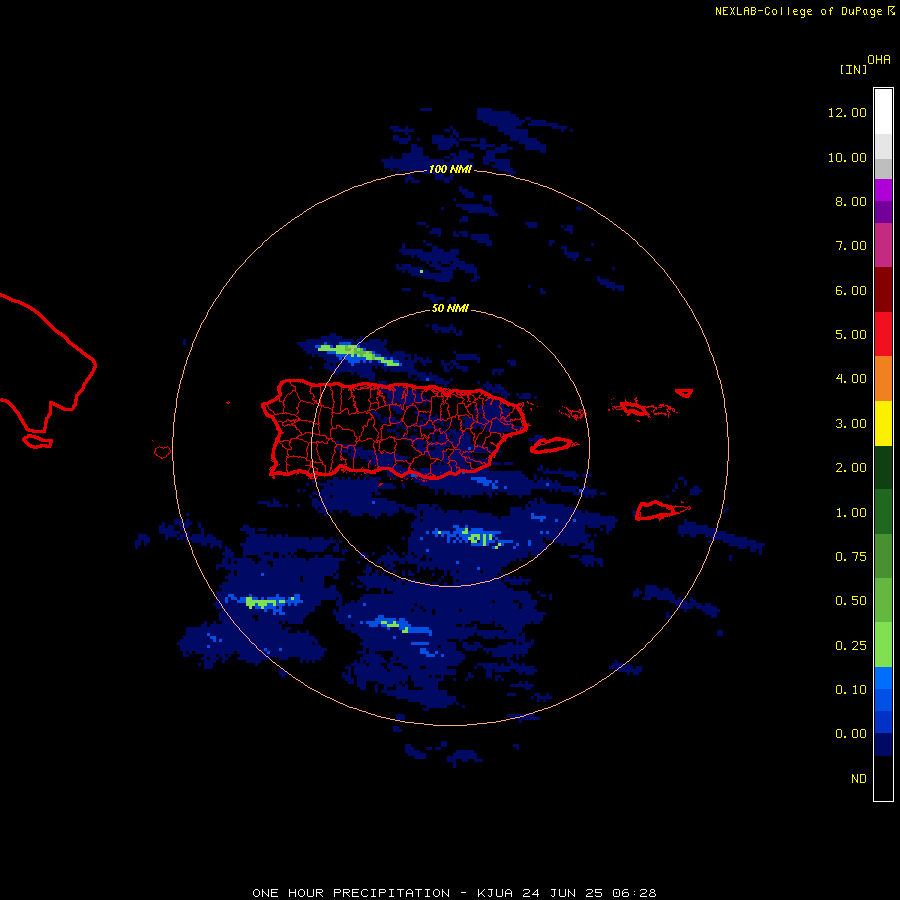Click the 0.25 legend value
This screenshot has width=900, height=900.
851,646
